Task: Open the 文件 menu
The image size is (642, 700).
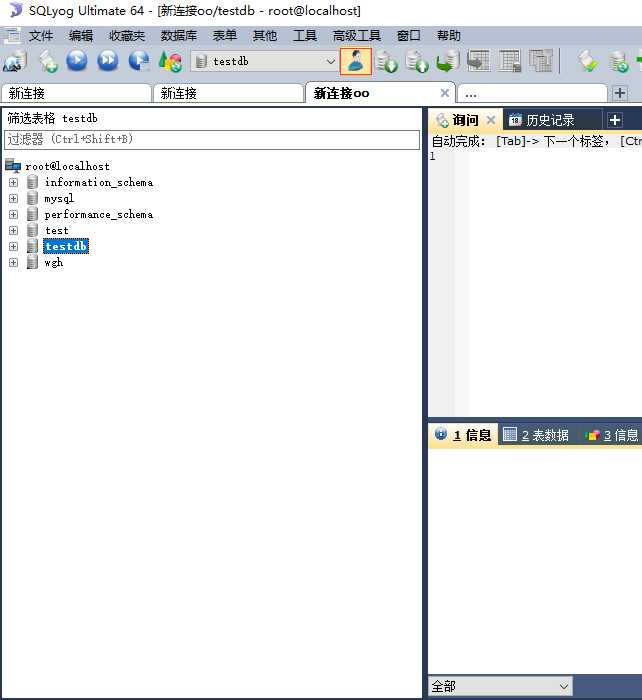Action: (41, 35)
